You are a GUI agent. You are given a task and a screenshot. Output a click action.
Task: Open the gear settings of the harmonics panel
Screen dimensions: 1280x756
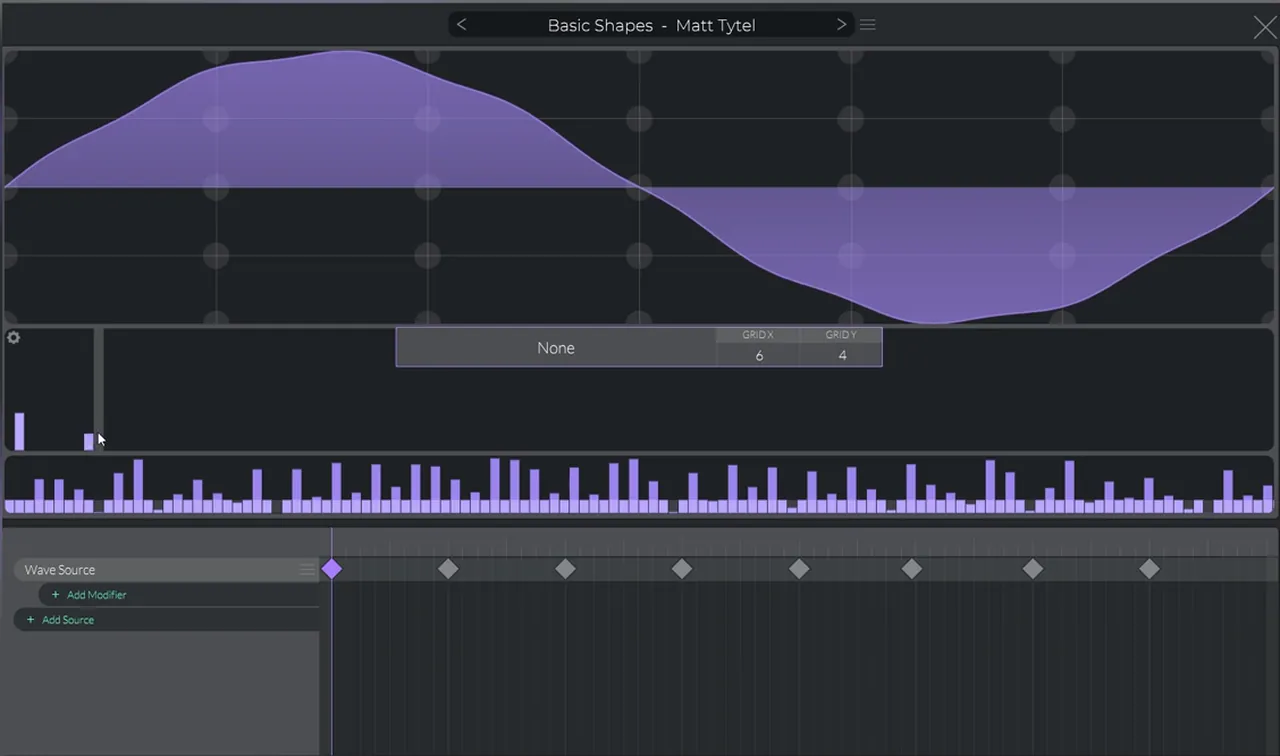tap(13, 338)
